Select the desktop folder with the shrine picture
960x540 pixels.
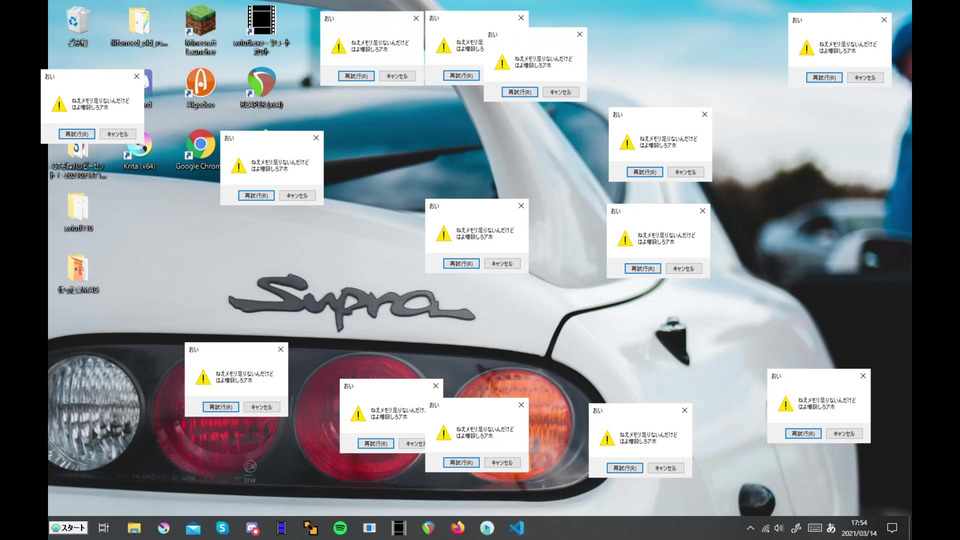click(78, 269)
